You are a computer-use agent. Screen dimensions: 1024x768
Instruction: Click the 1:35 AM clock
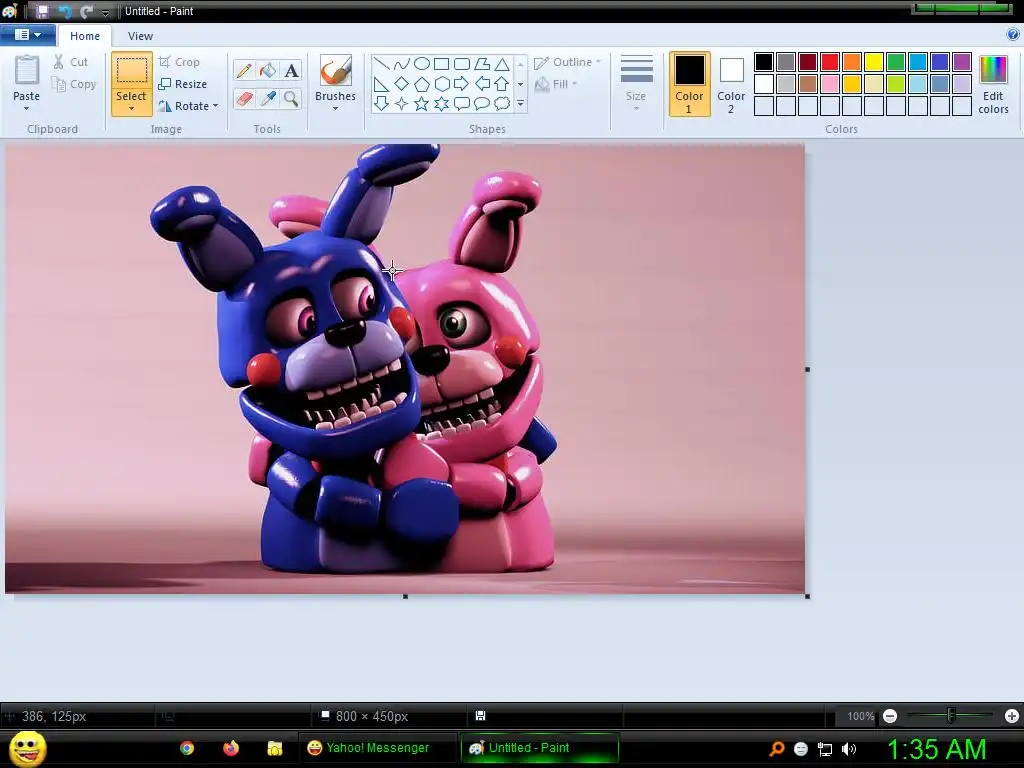click(936, 749)
